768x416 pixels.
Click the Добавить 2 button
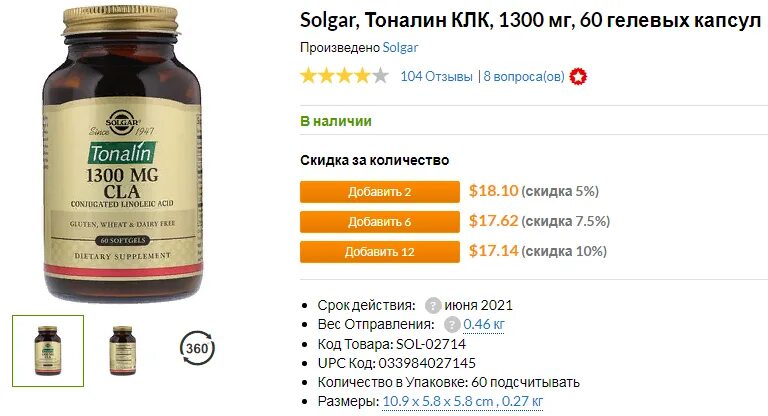(x=380, y=192)
